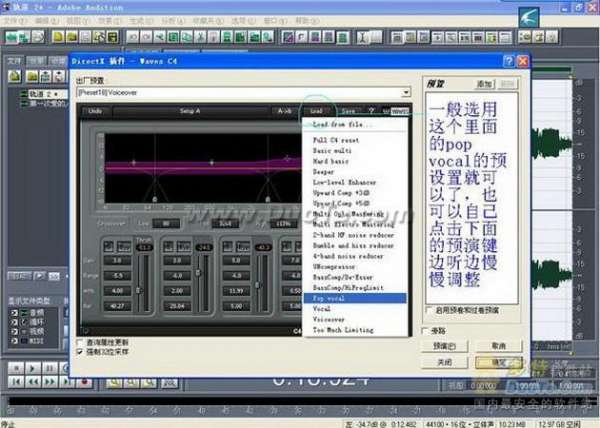Toggle the MIDI file type checkbox
This screenshot has width=600, height=428.
coord(15,340)
